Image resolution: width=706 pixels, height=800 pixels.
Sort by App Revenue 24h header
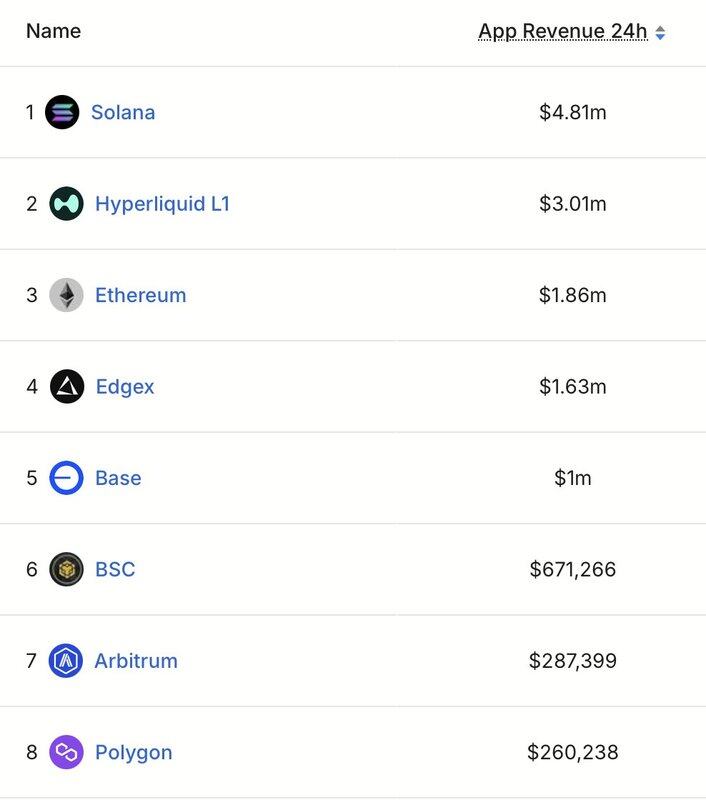point(562,32)
